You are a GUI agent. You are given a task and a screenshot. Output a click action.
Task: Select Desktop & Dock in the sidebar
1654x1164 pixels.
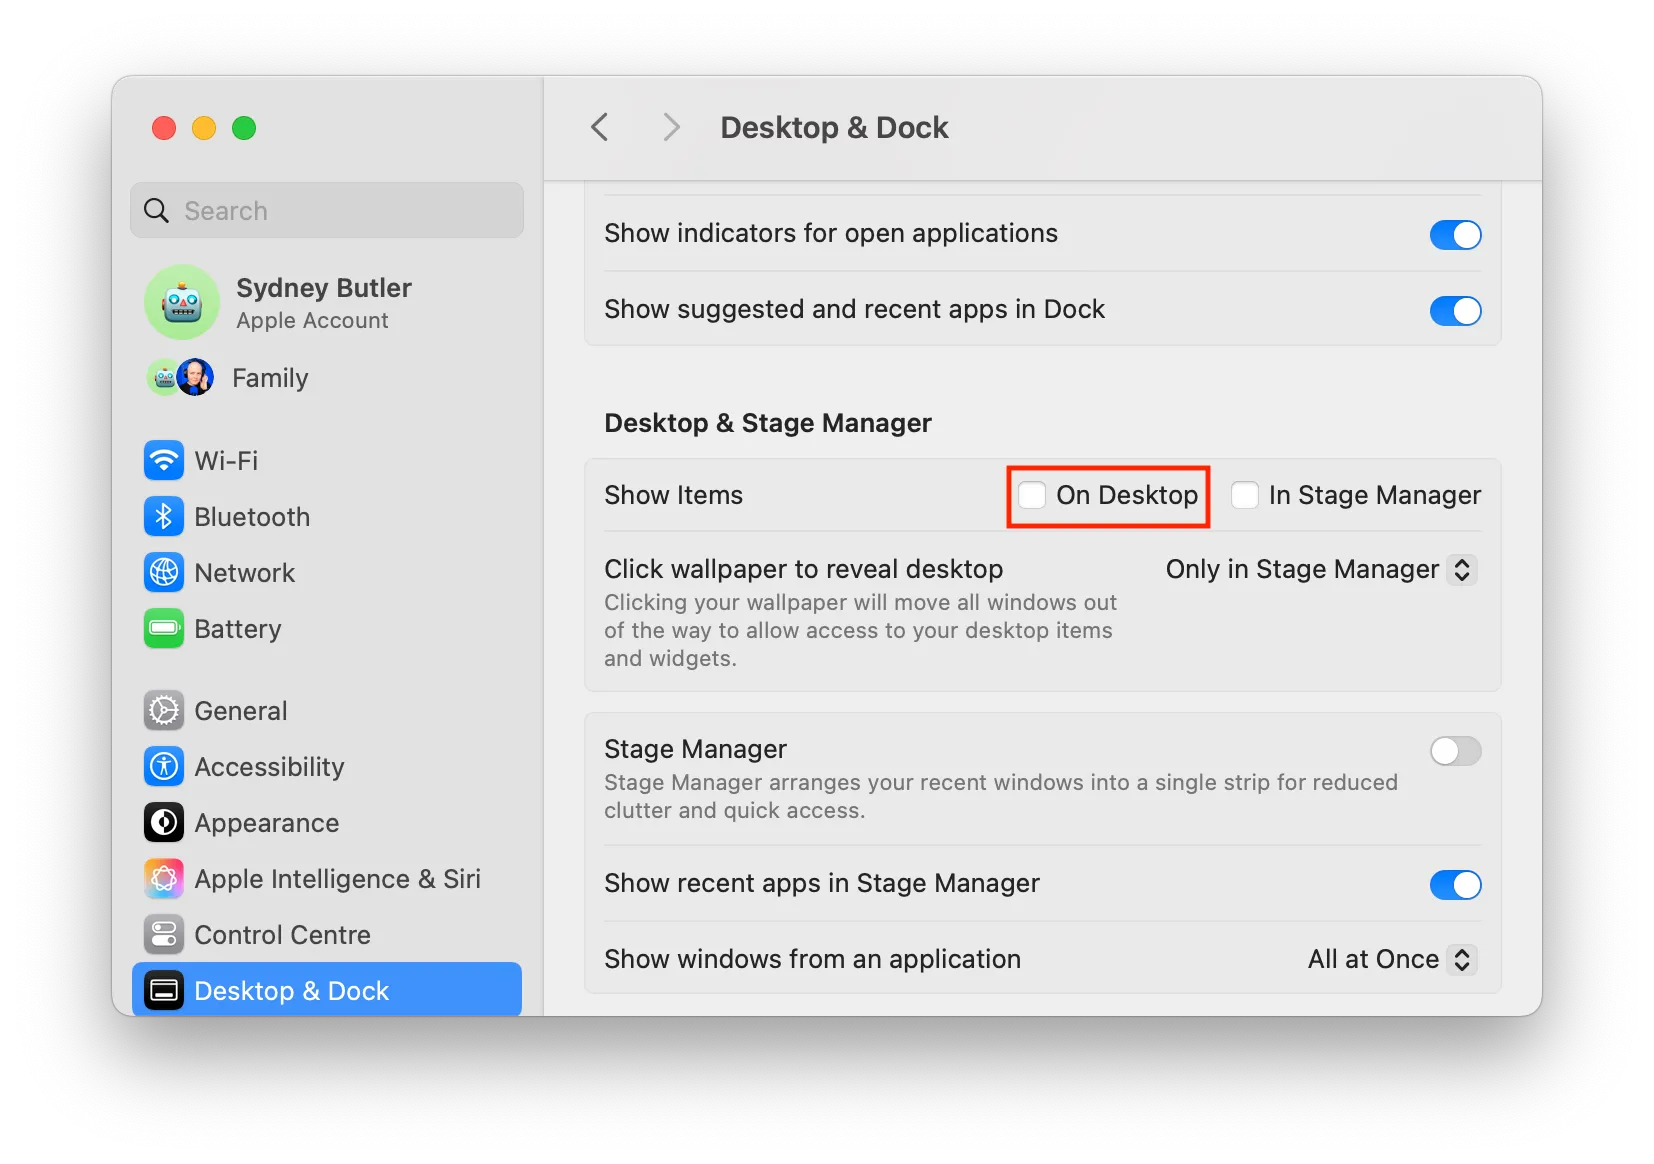point(290,990)
